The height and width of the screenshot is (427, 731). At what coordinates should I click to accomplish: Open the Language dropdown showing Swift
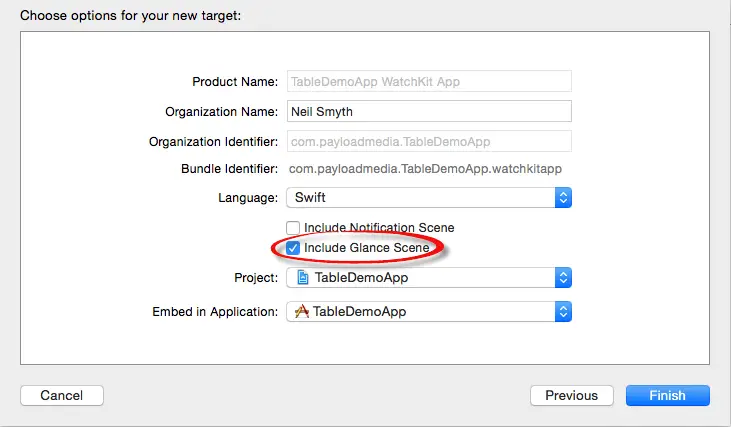(x=420, y=197)
